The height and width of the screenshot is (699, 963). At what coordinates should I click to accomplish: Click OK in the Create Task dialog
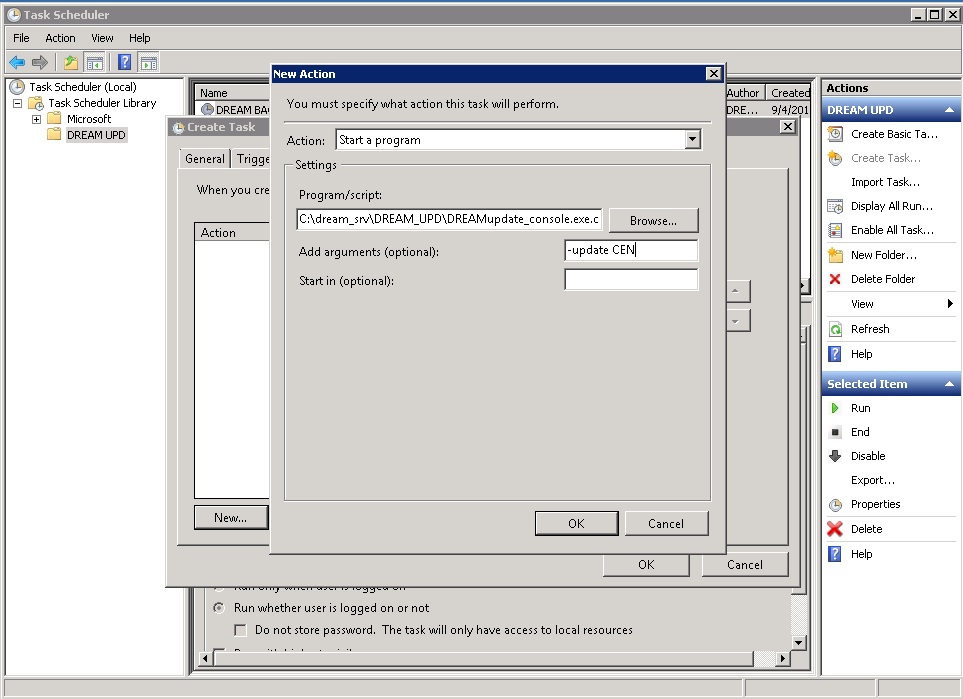coord(646,564)
